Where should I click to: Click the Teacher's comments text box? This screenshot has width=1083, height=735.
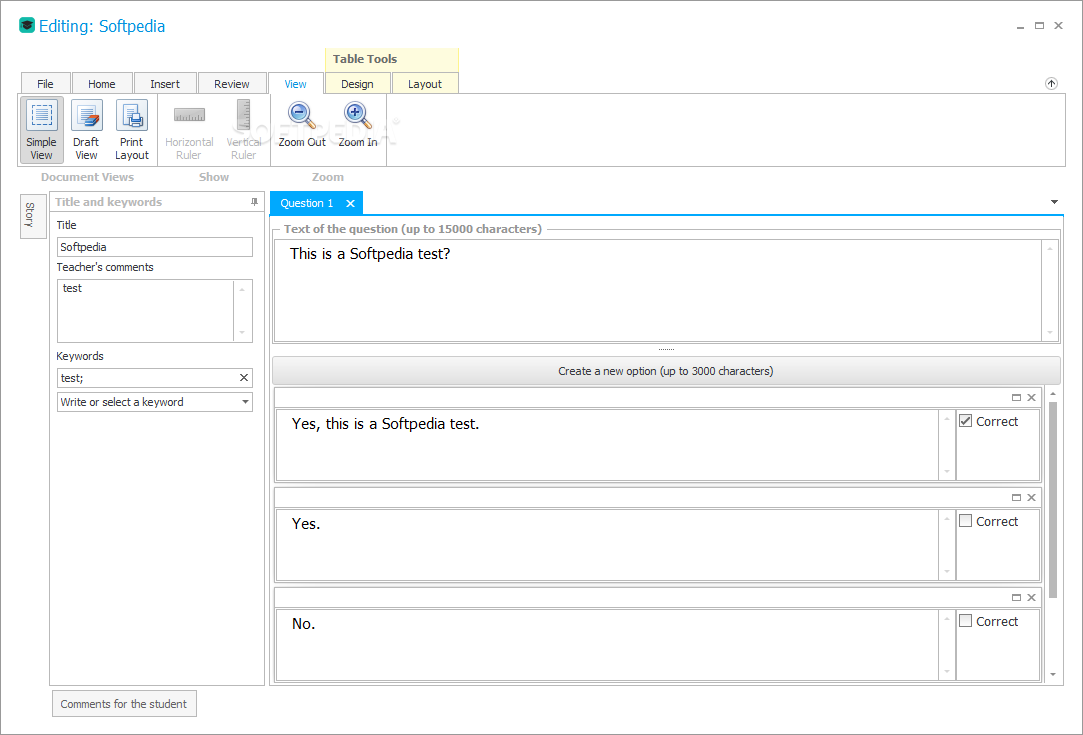pyautogui.click(x=146, y=311)
